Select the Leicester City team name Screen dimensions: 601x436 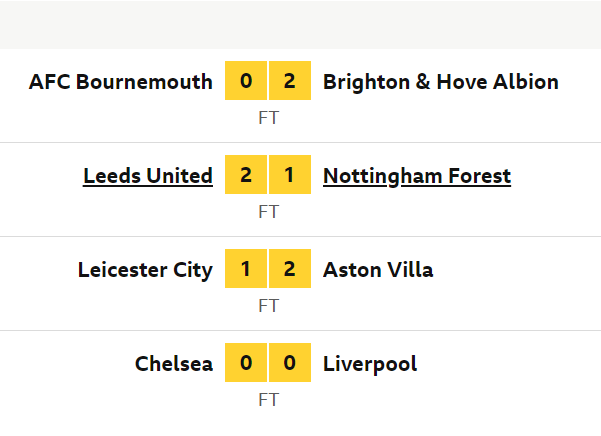(x=145, y=270)
